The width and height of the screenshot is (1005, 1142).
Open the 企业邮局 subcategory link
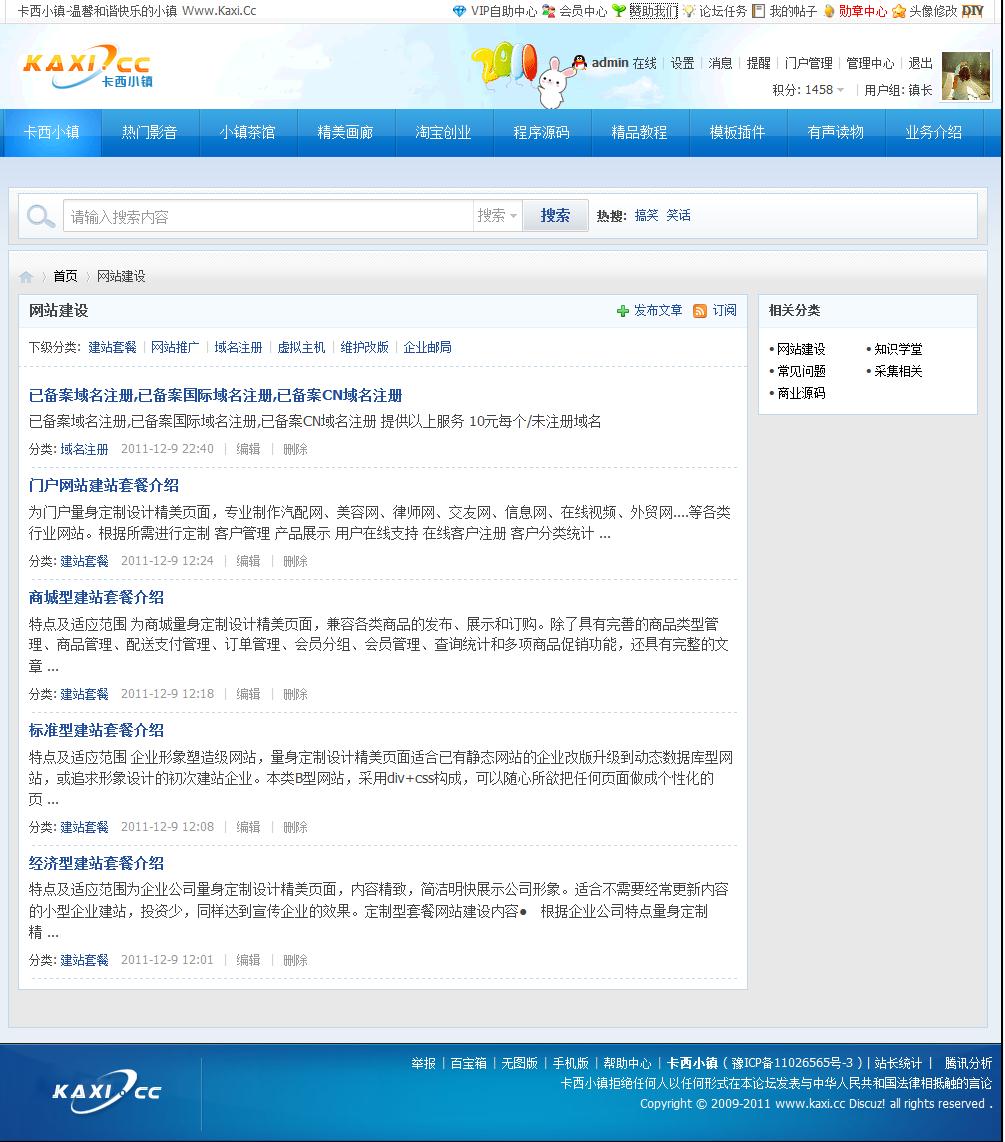[x=427, y=347]
